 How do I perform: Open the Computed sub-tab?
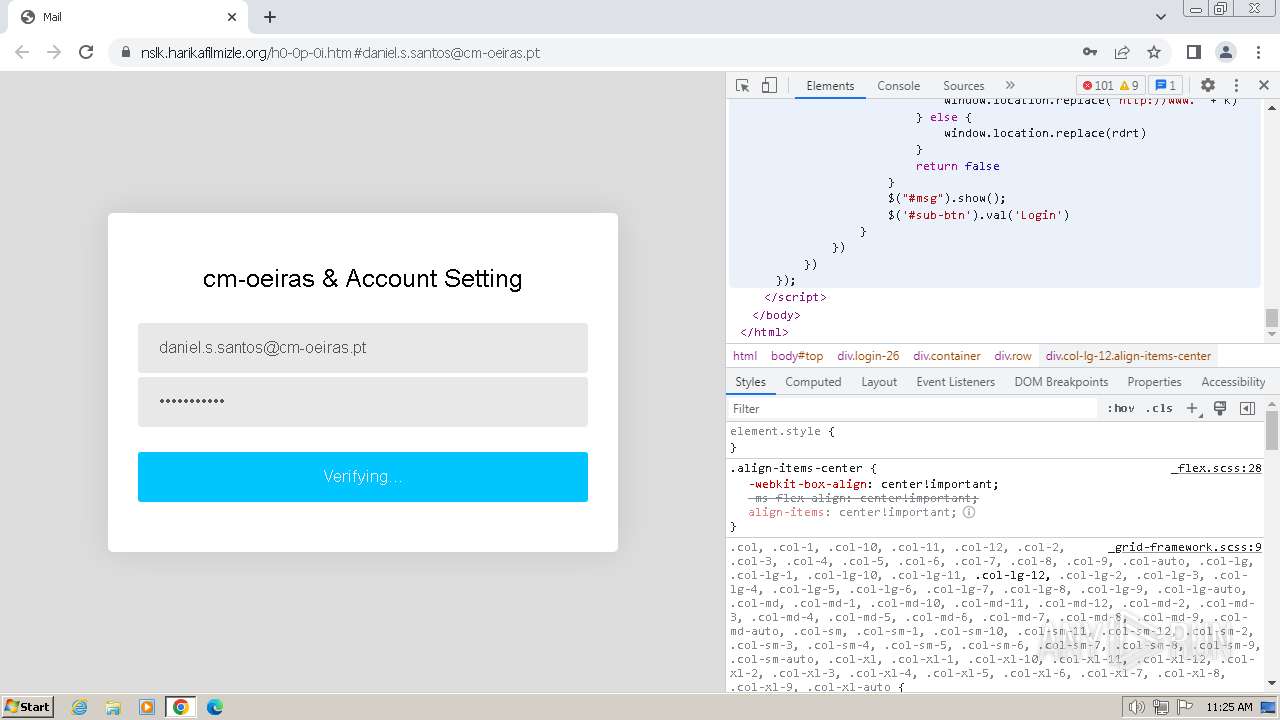pos(813,382)
